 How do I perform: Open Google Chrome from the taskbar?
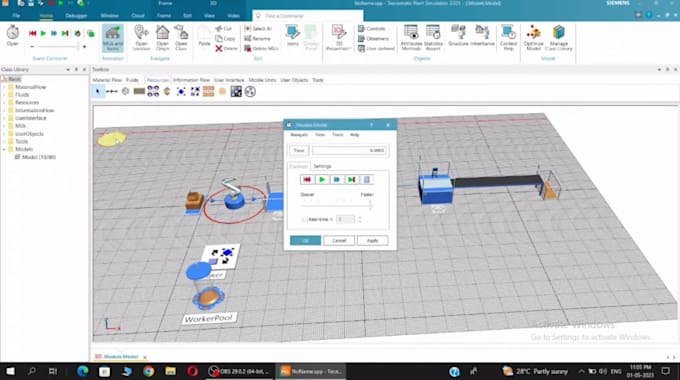[148, 371]
